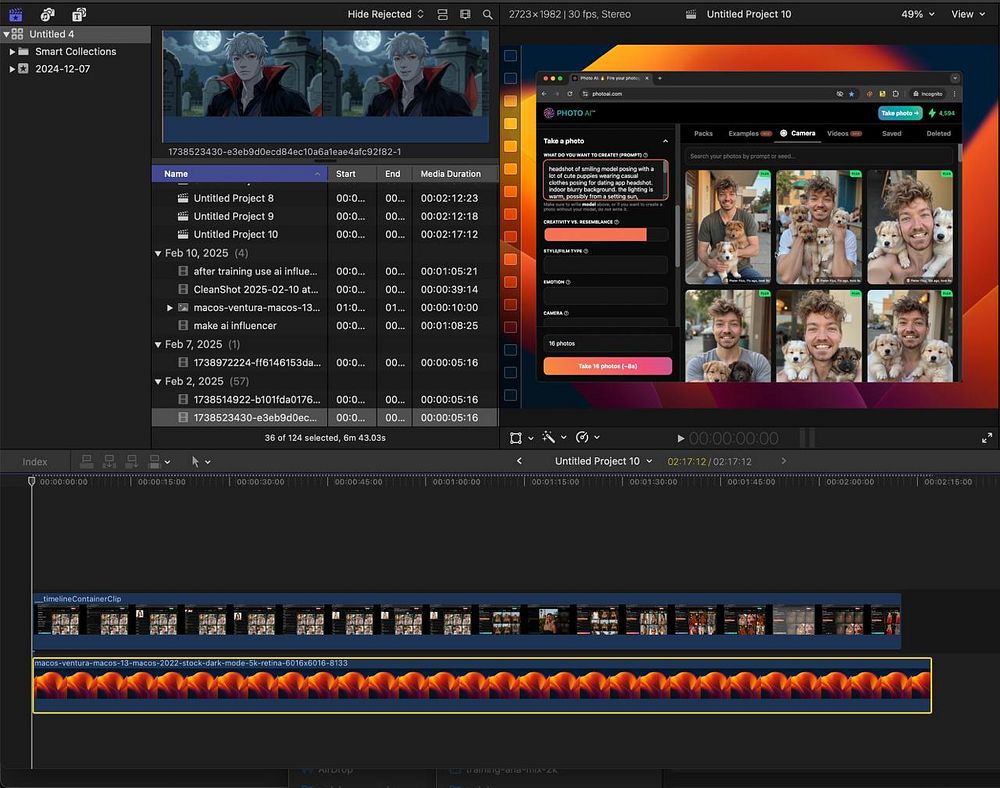Open the Titles and Generators sidebar
The width and height of the screenshot is (1000, 788).
(x=79, y=14)
